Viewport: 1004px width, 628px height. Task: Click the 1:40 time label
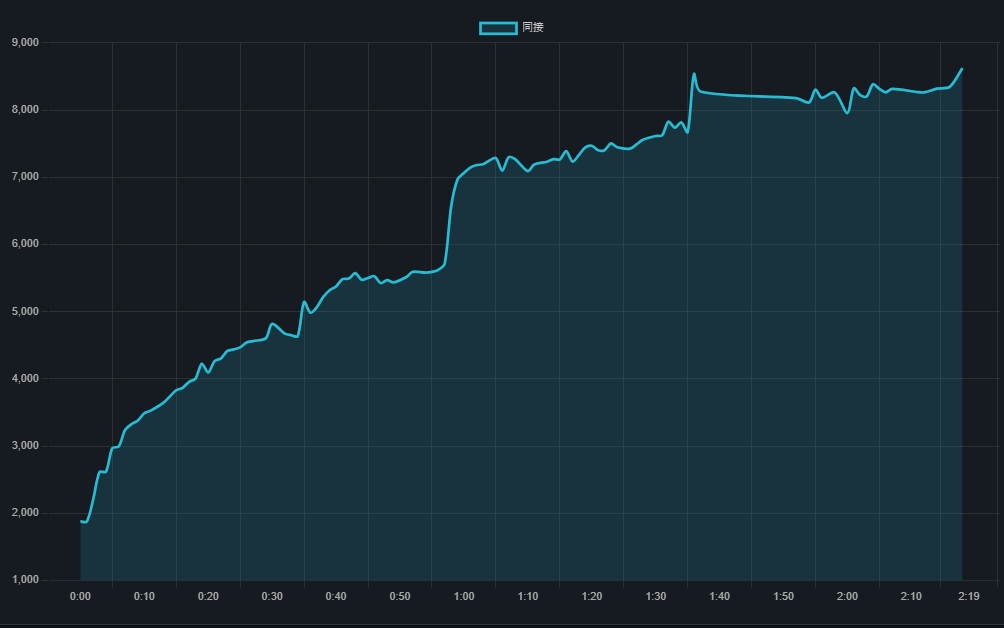pos(720,597)
